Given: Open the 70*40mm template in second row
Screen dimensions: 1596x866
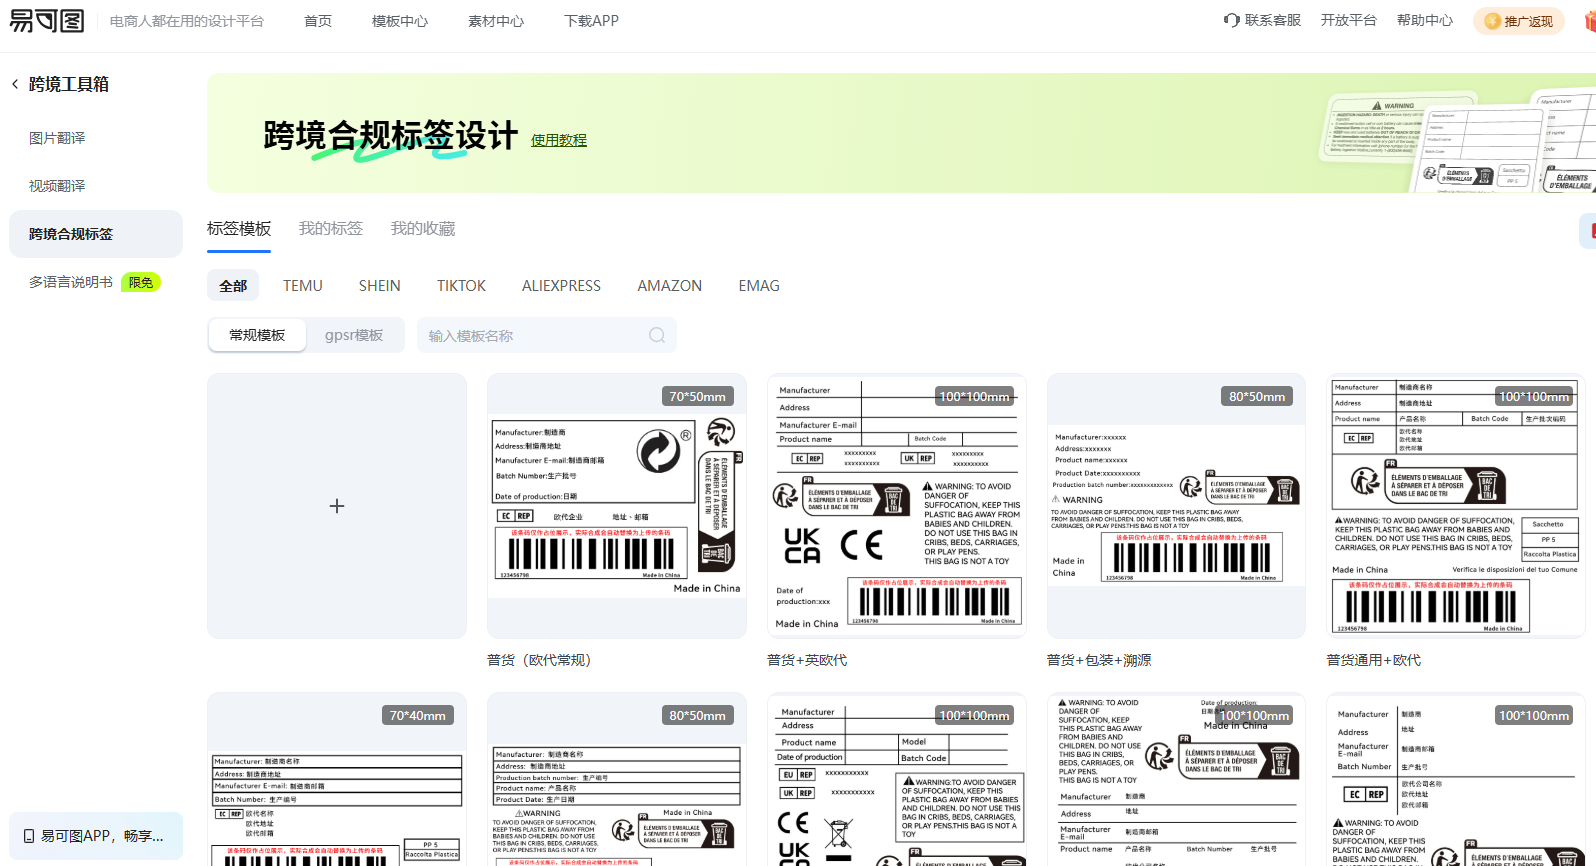Looking at the screenshot, I should click(x=337, y=779).
